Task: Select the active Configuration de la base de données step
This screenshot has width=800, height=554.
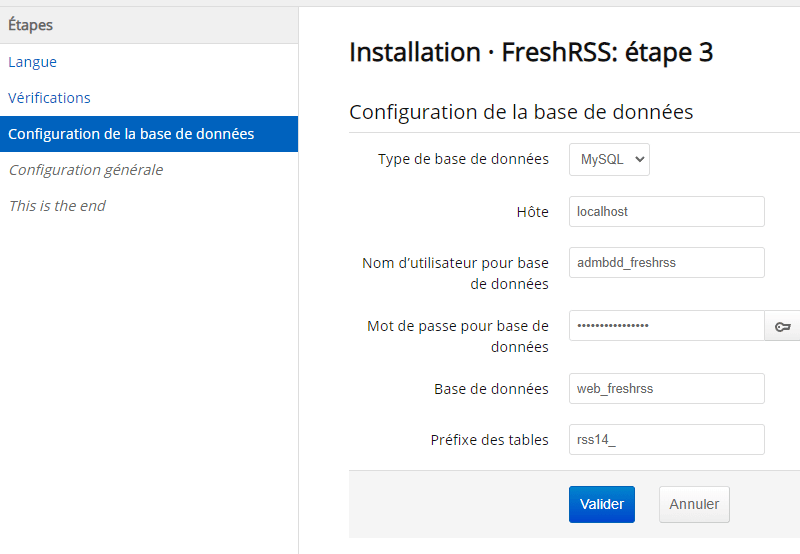Action: [131, 134]
